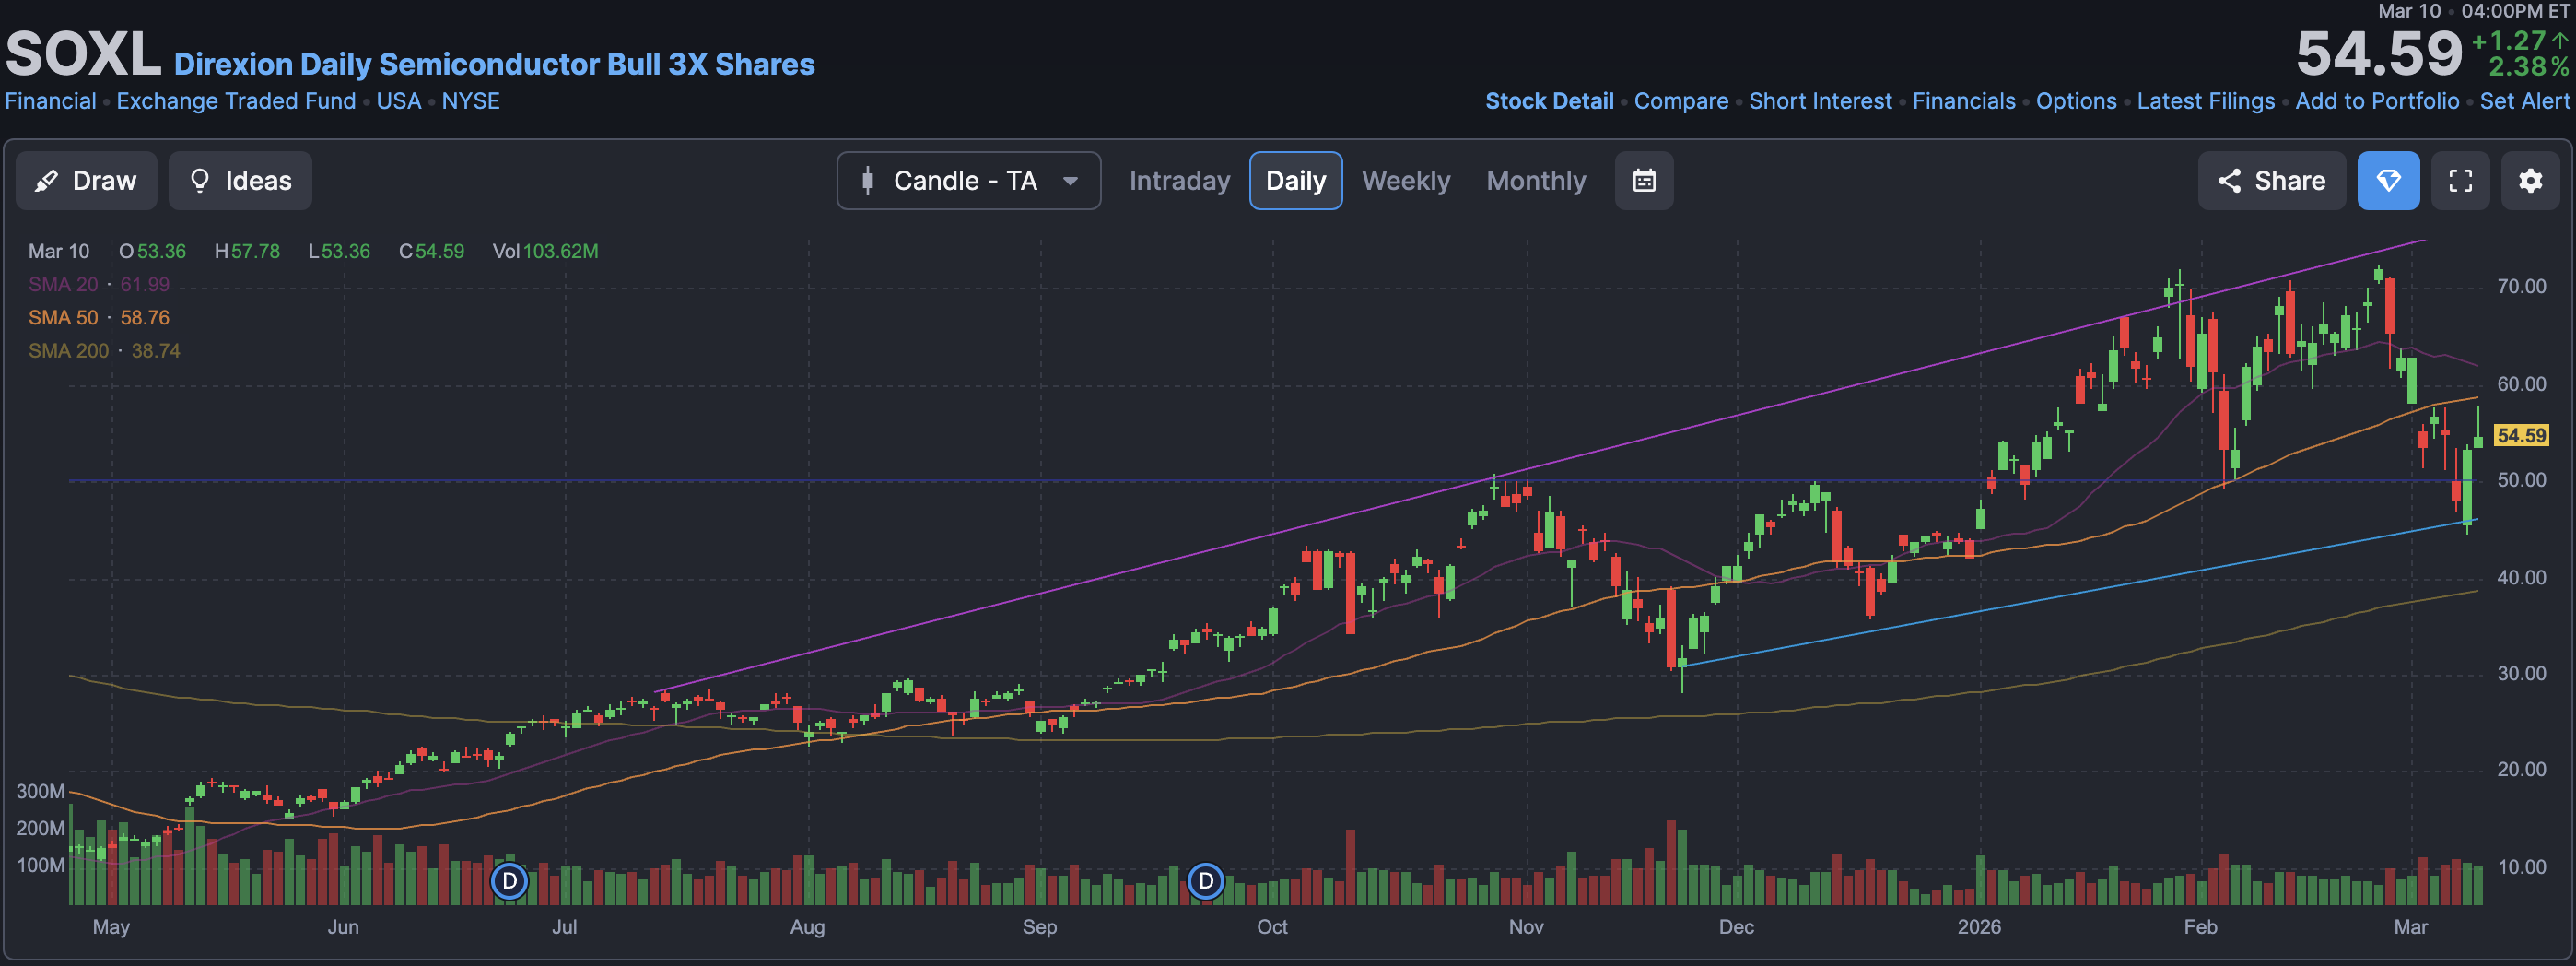Click the Set Alert link
This screenshot has width=2576, height=966.
(2524, 101)
